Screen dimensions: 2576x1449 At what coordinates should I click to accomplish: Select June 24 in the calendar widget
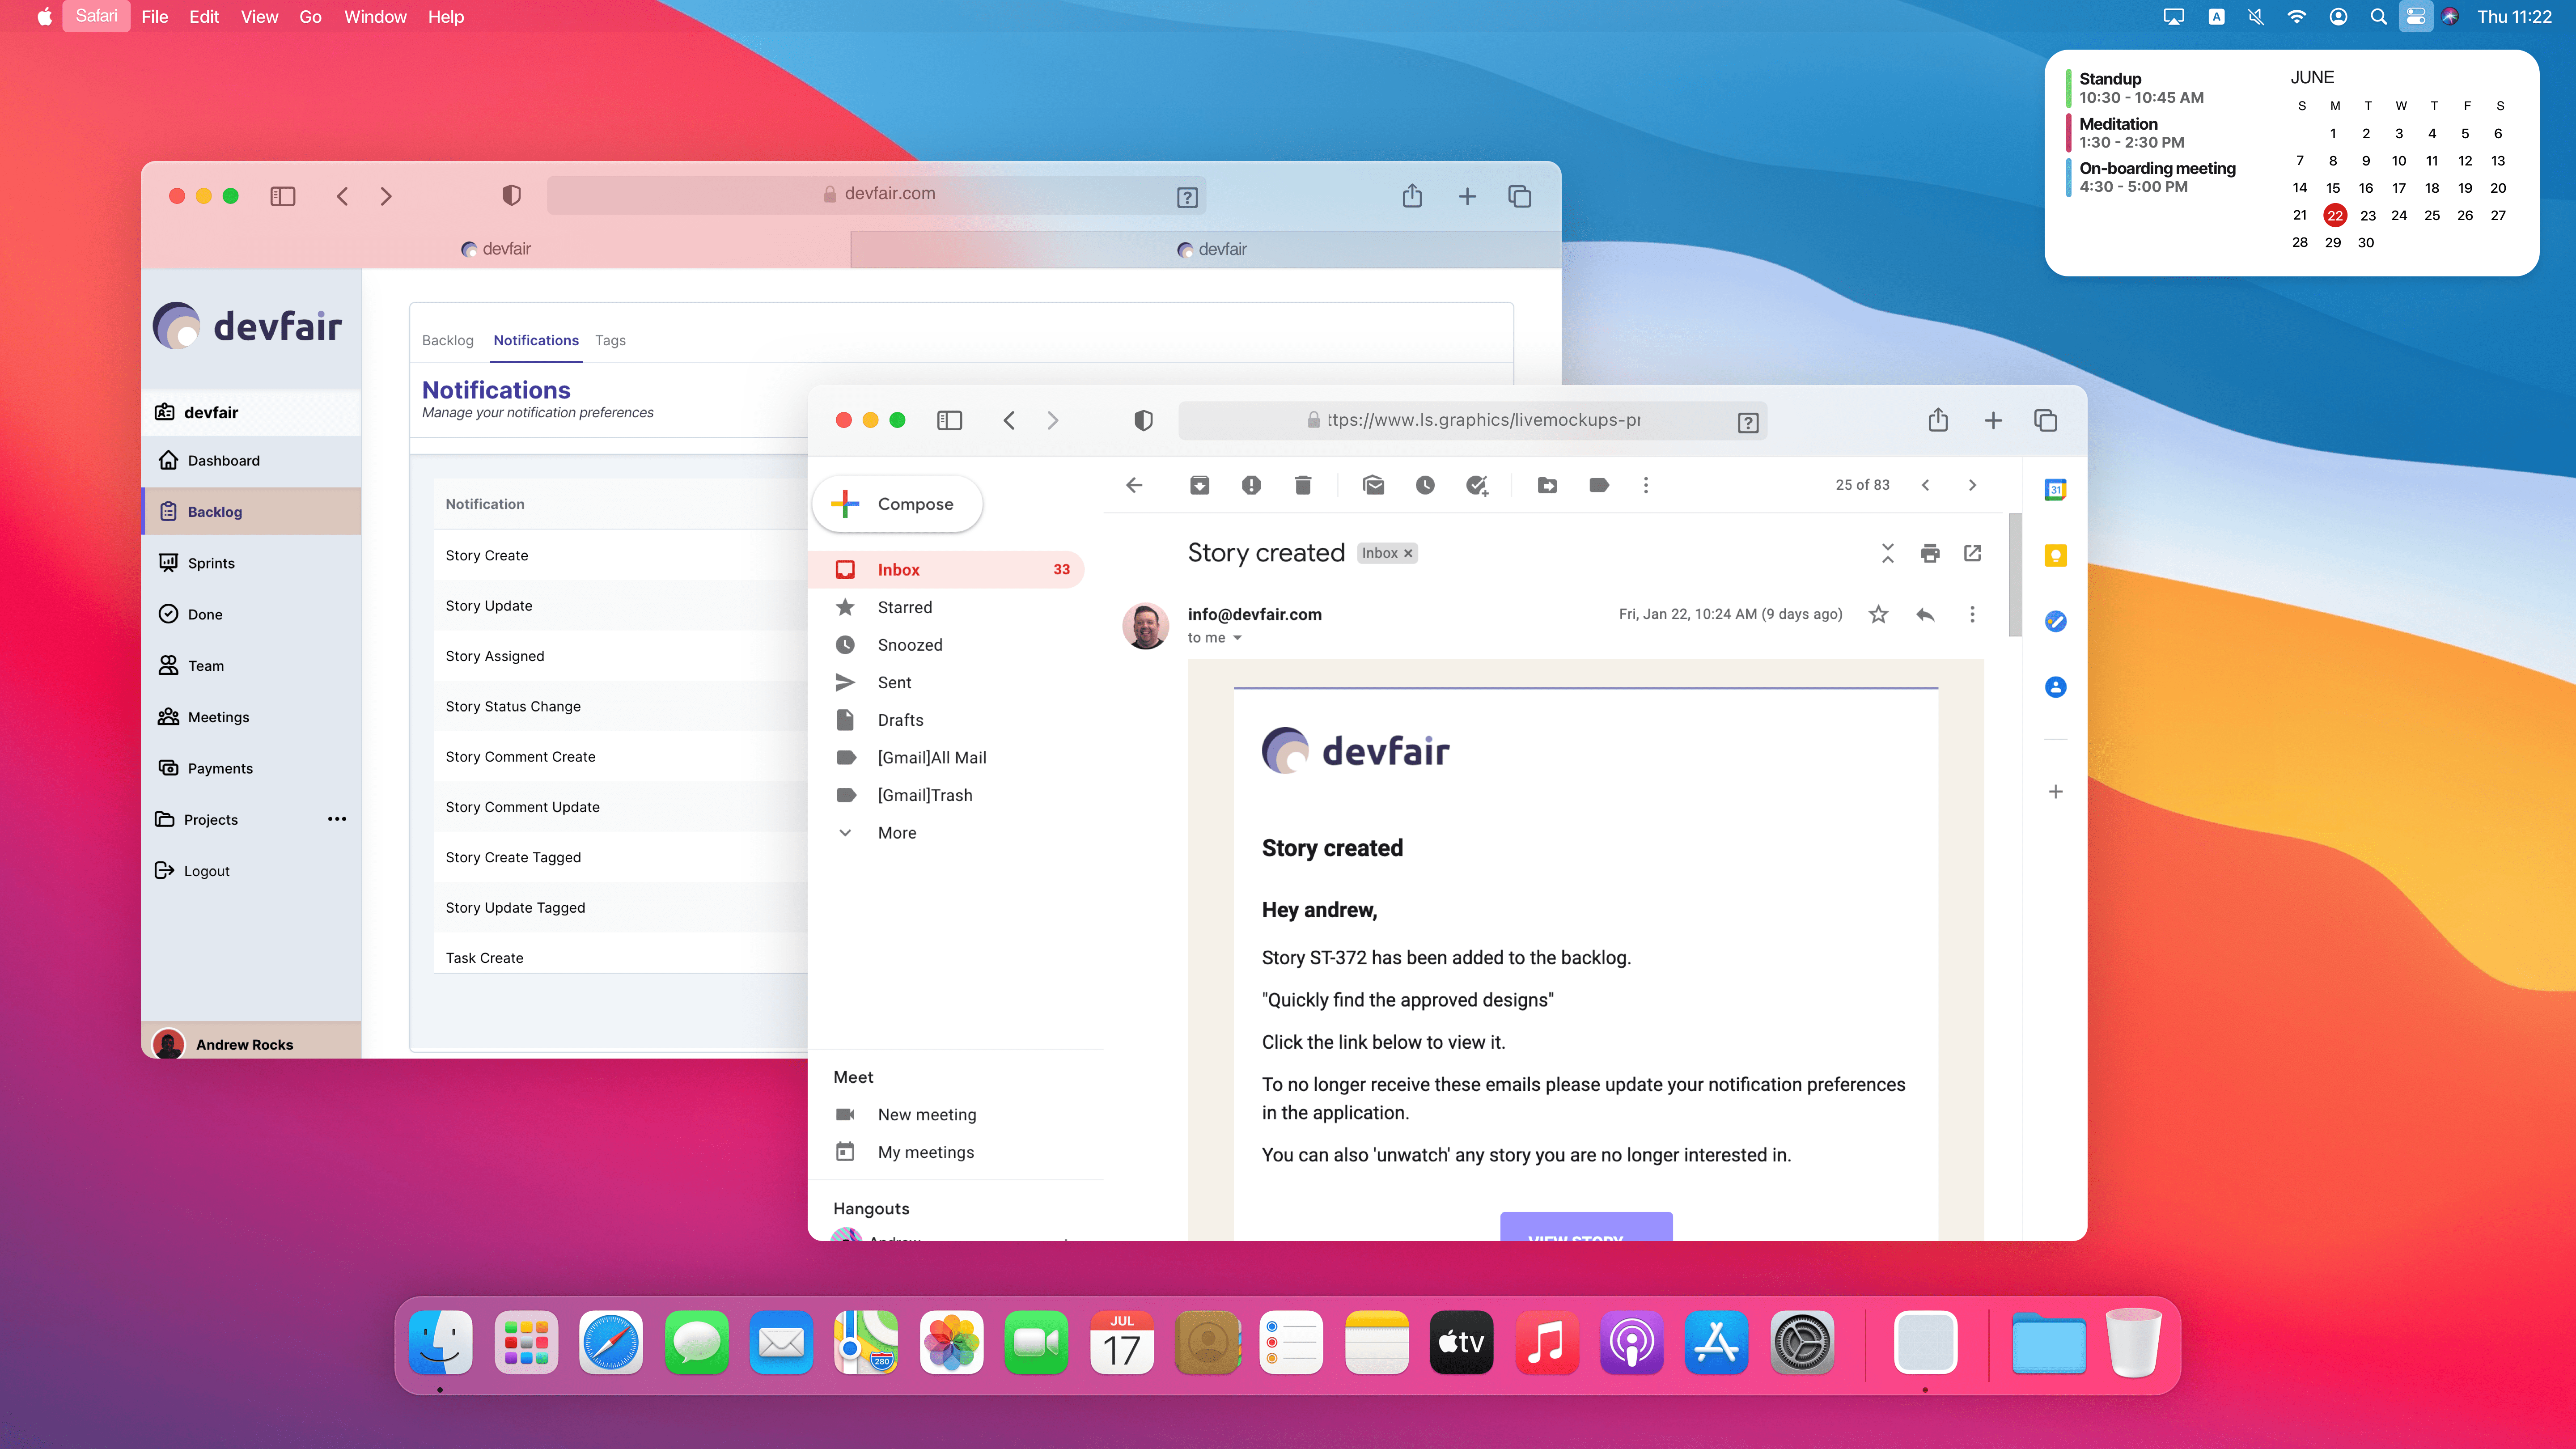(x=2398, y=215)
